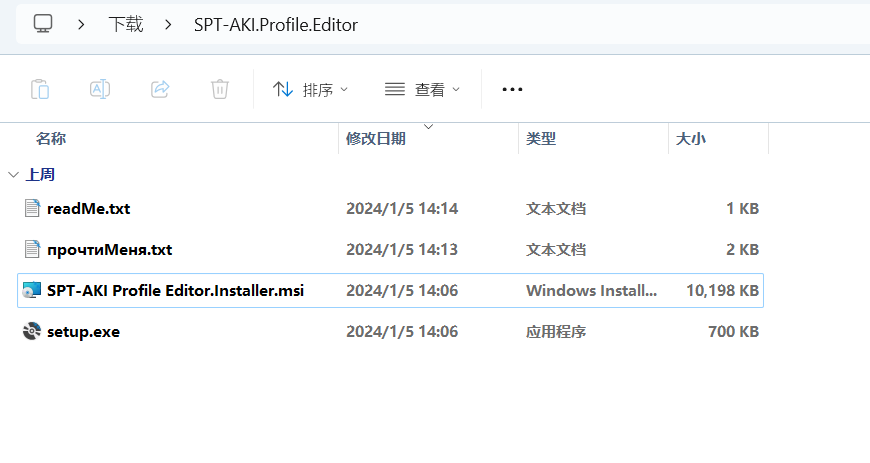Click the Delete trash can icon

pos(220,89)
